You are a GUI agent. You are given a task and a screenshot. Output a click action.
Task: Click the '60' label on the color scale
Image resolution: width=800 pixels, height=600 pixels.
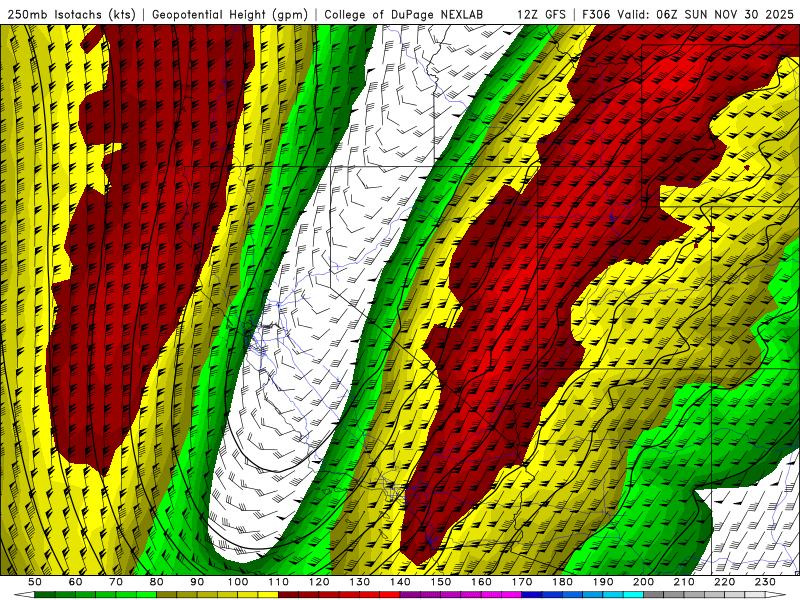coord(75,582)
